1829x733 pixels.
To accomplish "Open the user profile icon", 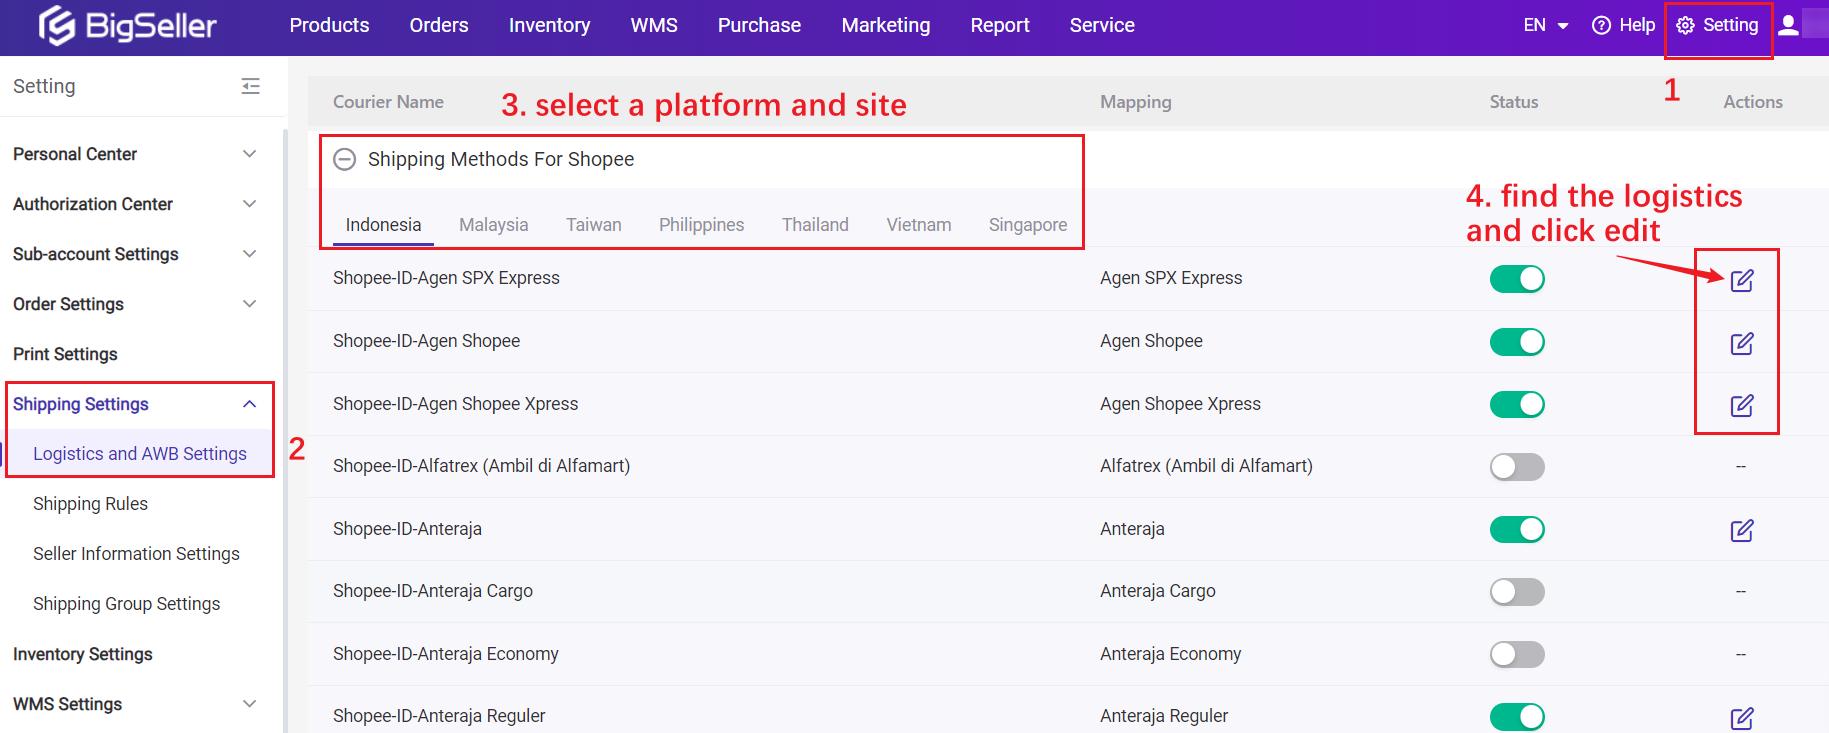I will [1789, 25].
